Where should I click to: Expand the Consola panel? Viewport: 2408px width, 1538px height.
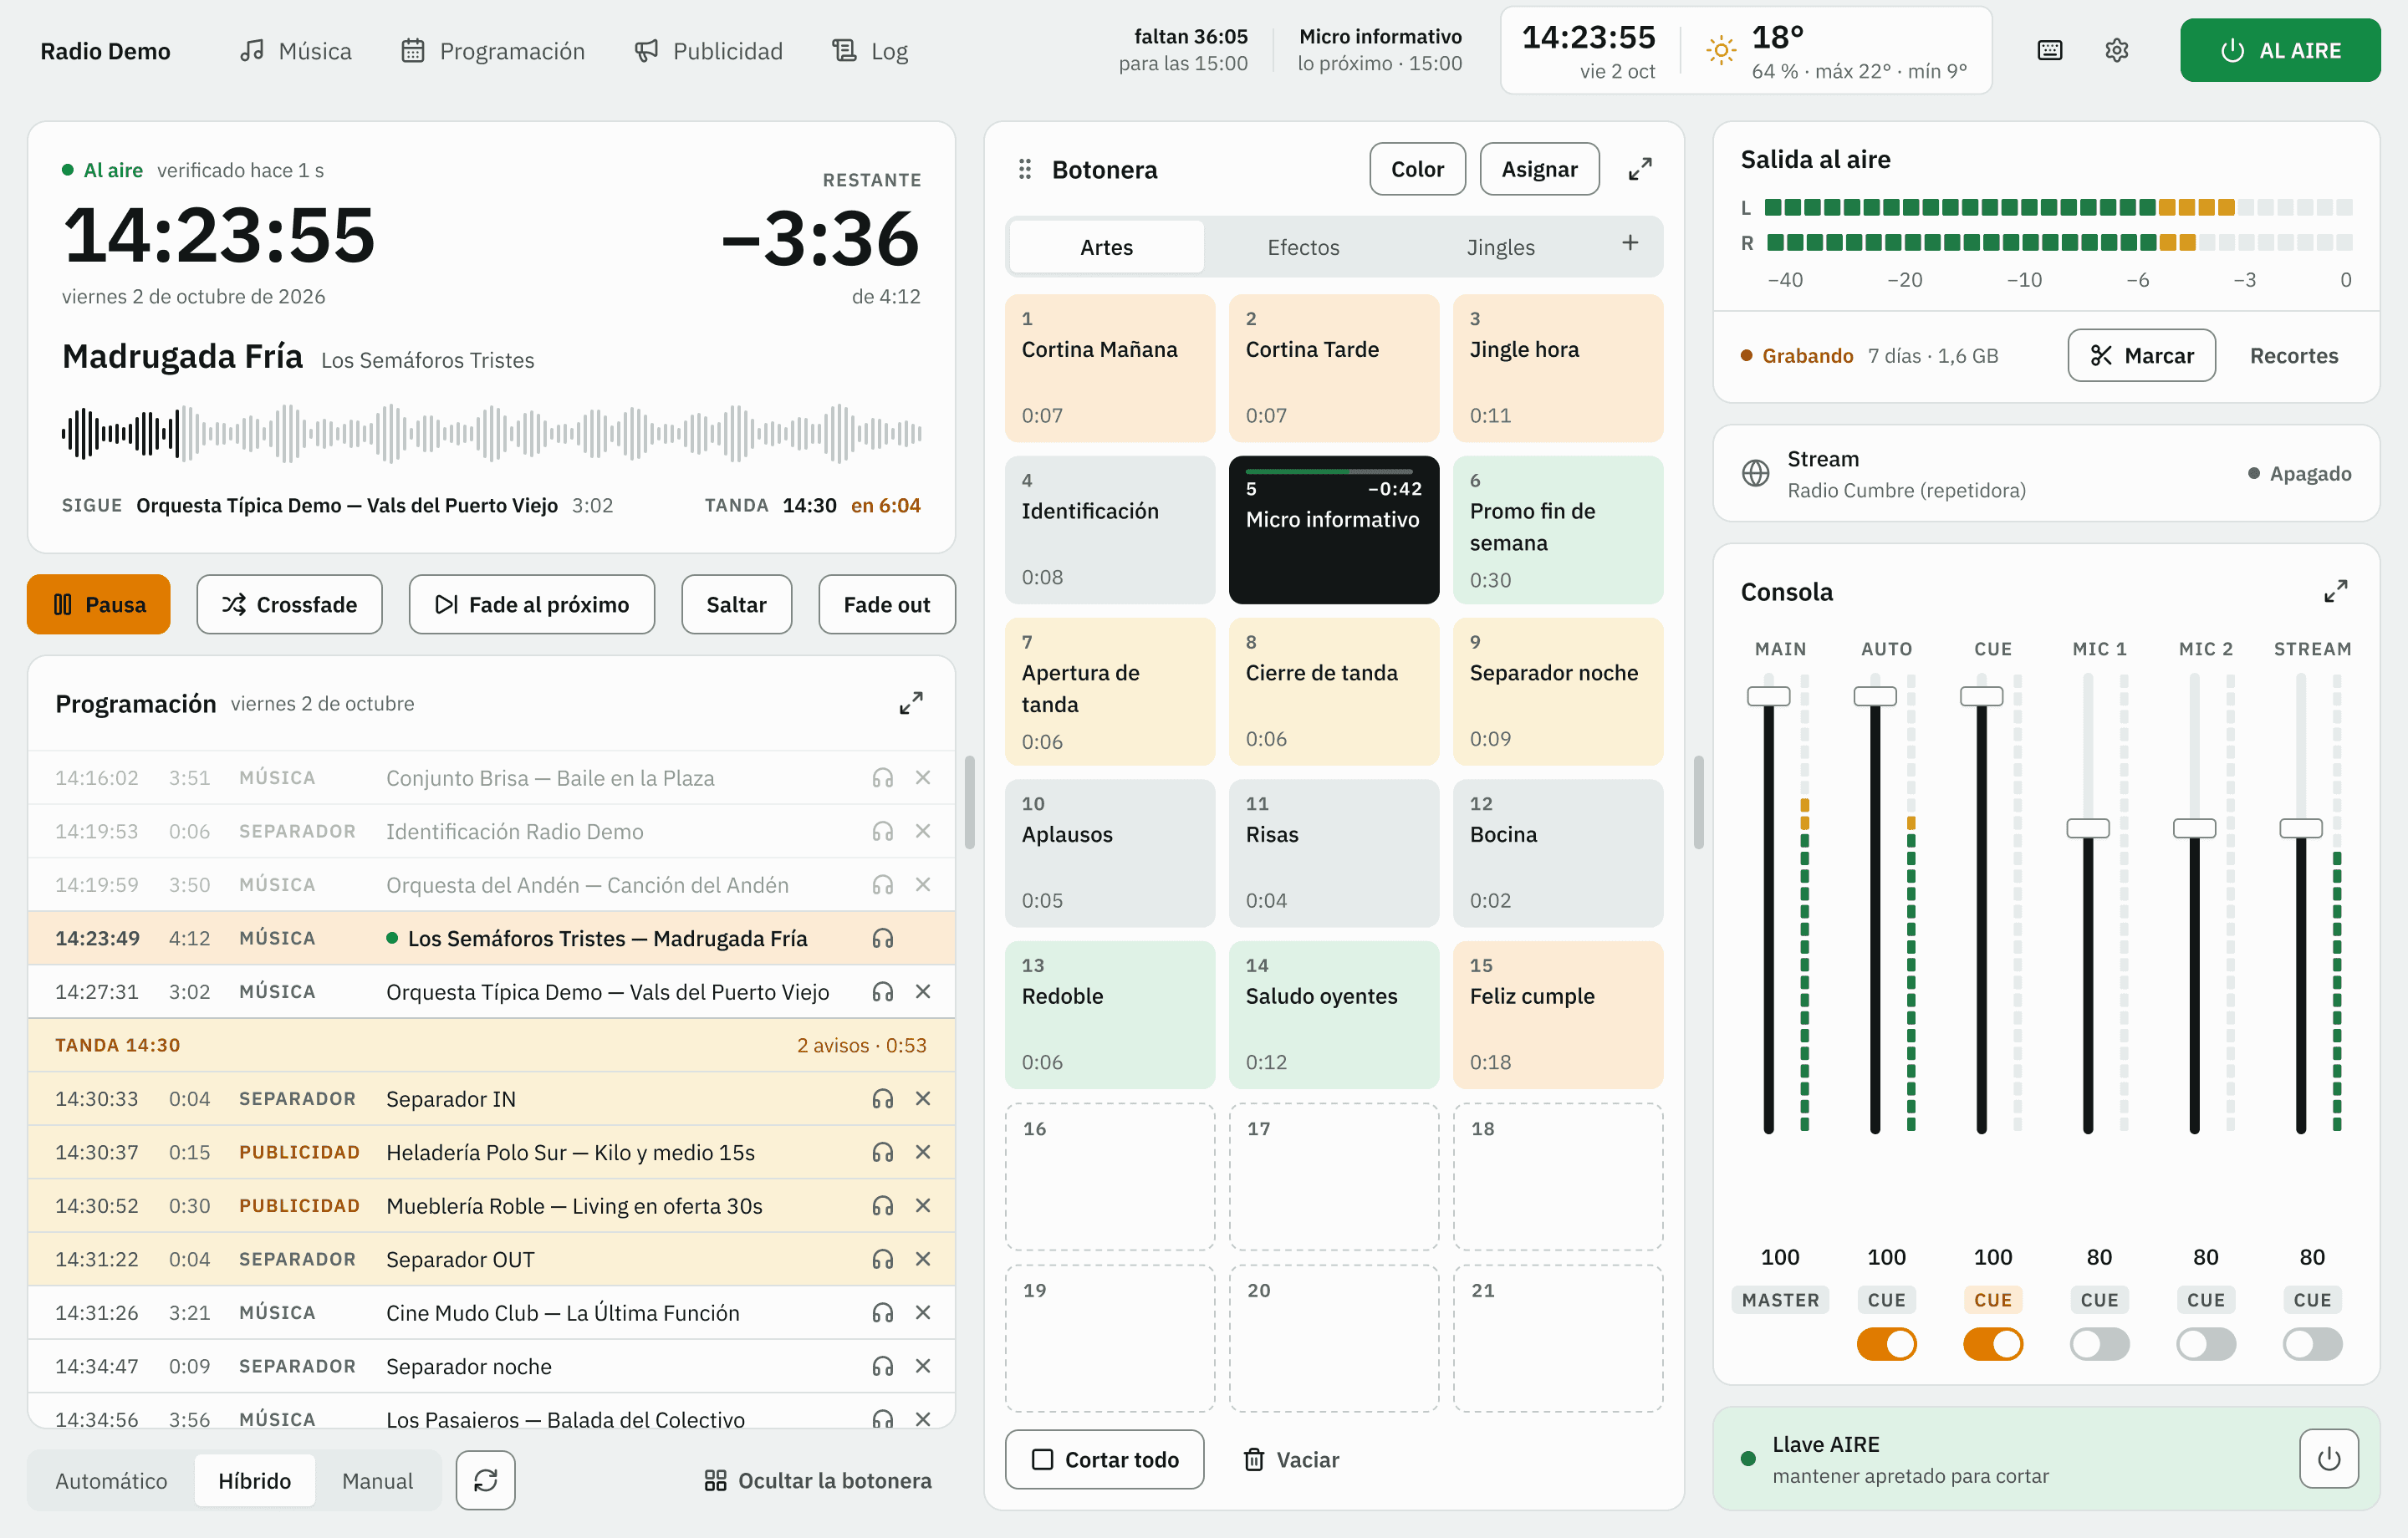coord(2335,592)
